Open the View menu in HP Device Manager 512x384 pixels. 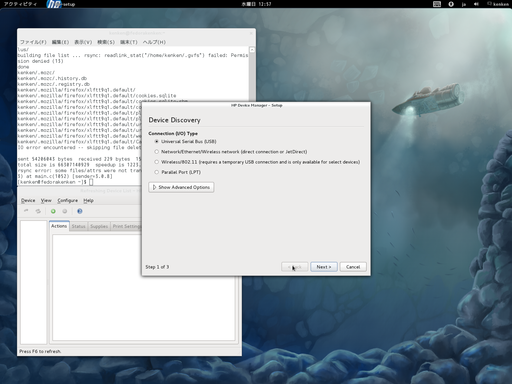tap(46, 200)
